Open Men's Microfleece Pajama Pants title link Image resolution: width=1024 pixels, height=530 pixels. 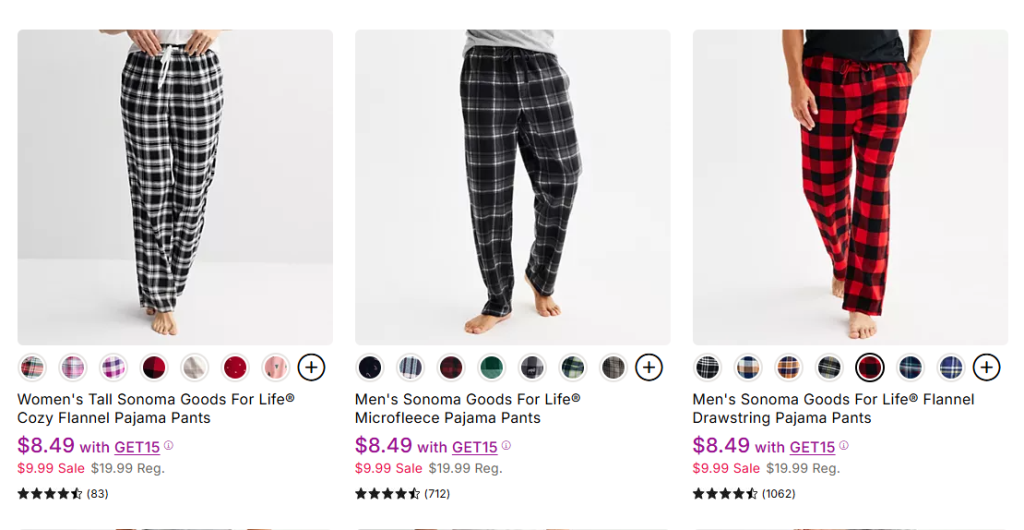pos(468,409)
